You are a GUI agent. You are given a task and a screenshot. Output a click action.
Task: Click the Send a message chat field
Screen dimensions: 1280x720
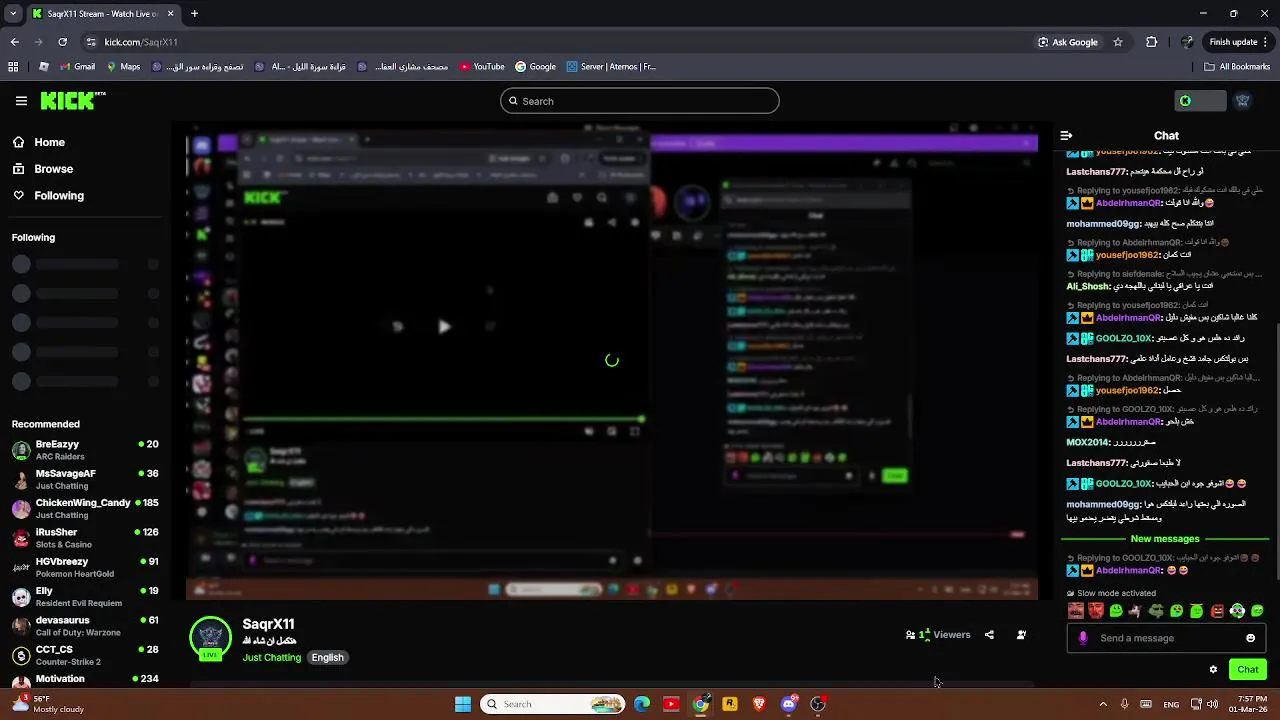1166,638
